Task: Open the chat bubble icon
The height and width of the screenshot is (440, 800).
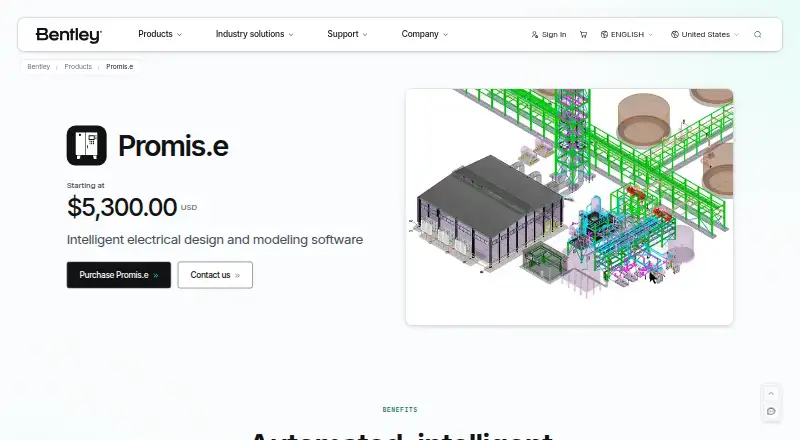Action: (x=771, y=411)
